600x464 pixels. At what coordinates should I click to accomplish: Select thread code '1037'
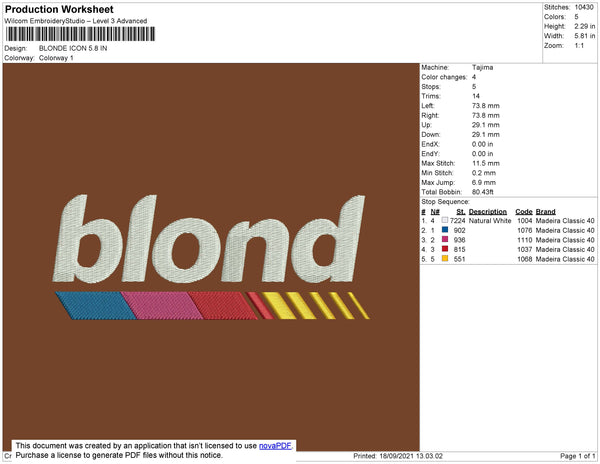(x=525, y=249)
